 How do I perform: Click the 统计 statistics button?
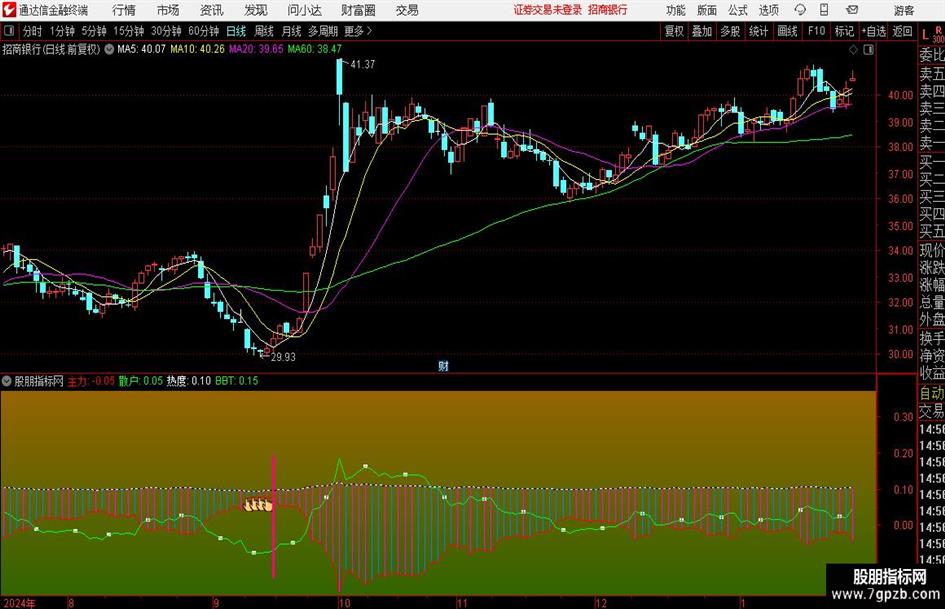click(758, 31)
